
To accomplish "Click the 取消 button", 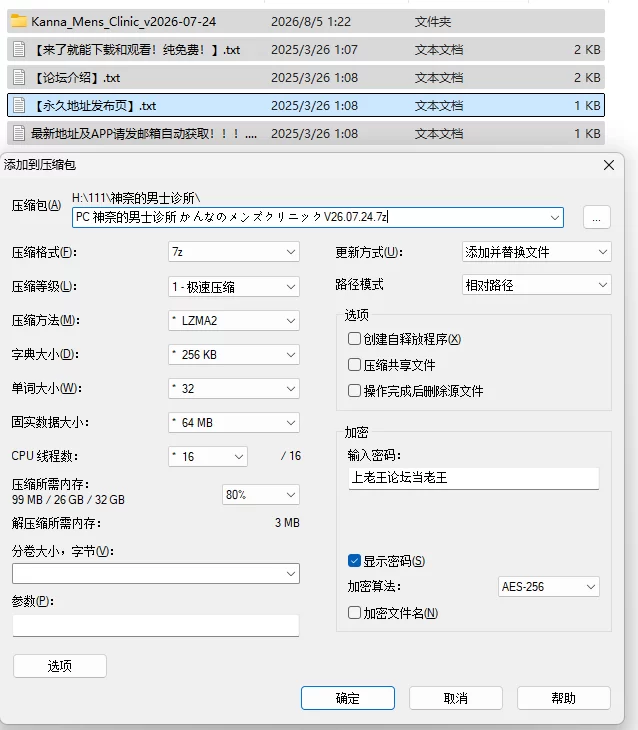I will pos(456,698).
